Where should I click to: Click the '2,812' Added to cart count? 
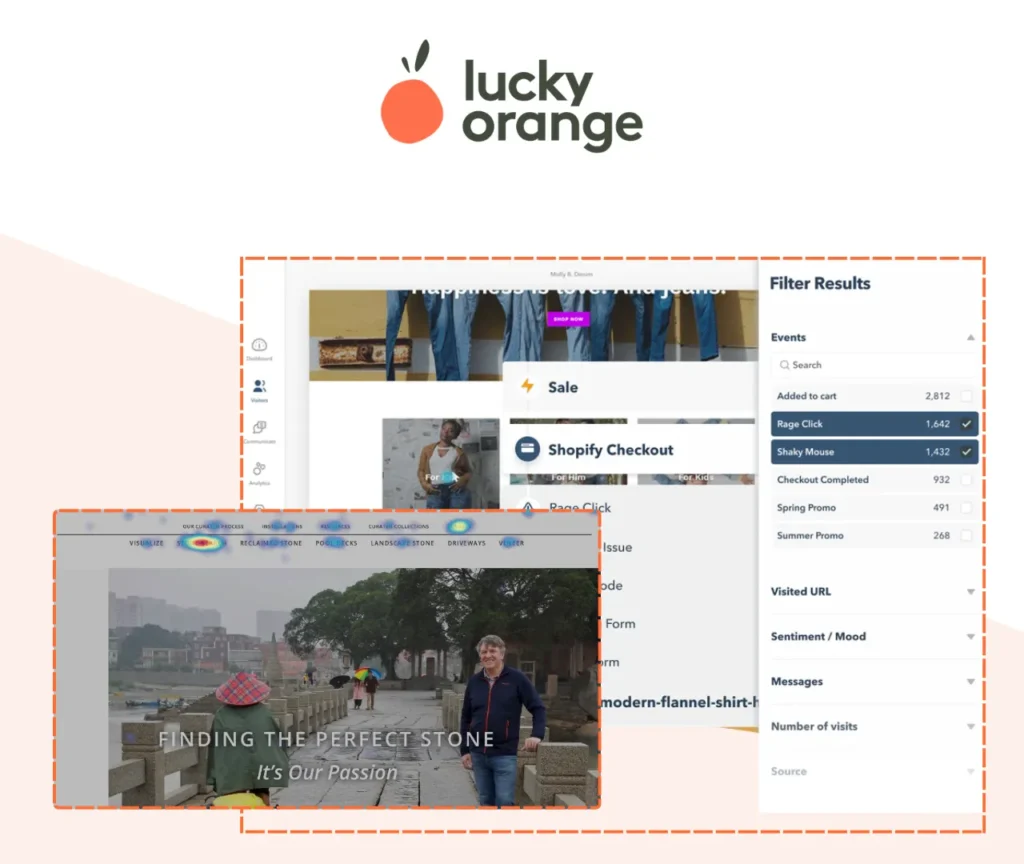[937, 396]
